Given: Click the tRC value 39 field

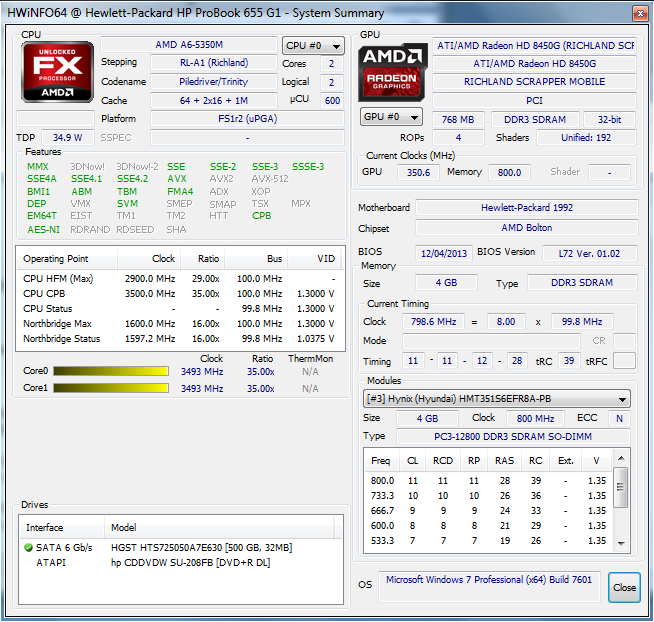Looking at the screenshot, I should [569, 361].
